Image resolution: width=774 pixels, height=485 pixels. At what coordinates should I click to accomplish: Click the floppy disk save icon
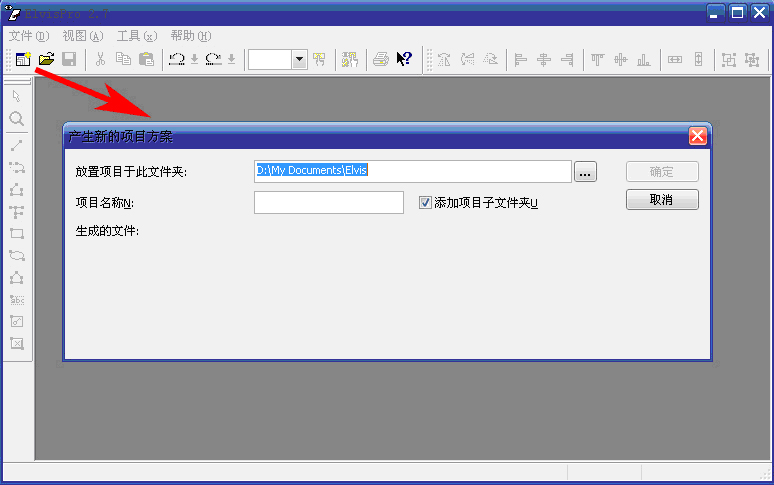[69, 60]
